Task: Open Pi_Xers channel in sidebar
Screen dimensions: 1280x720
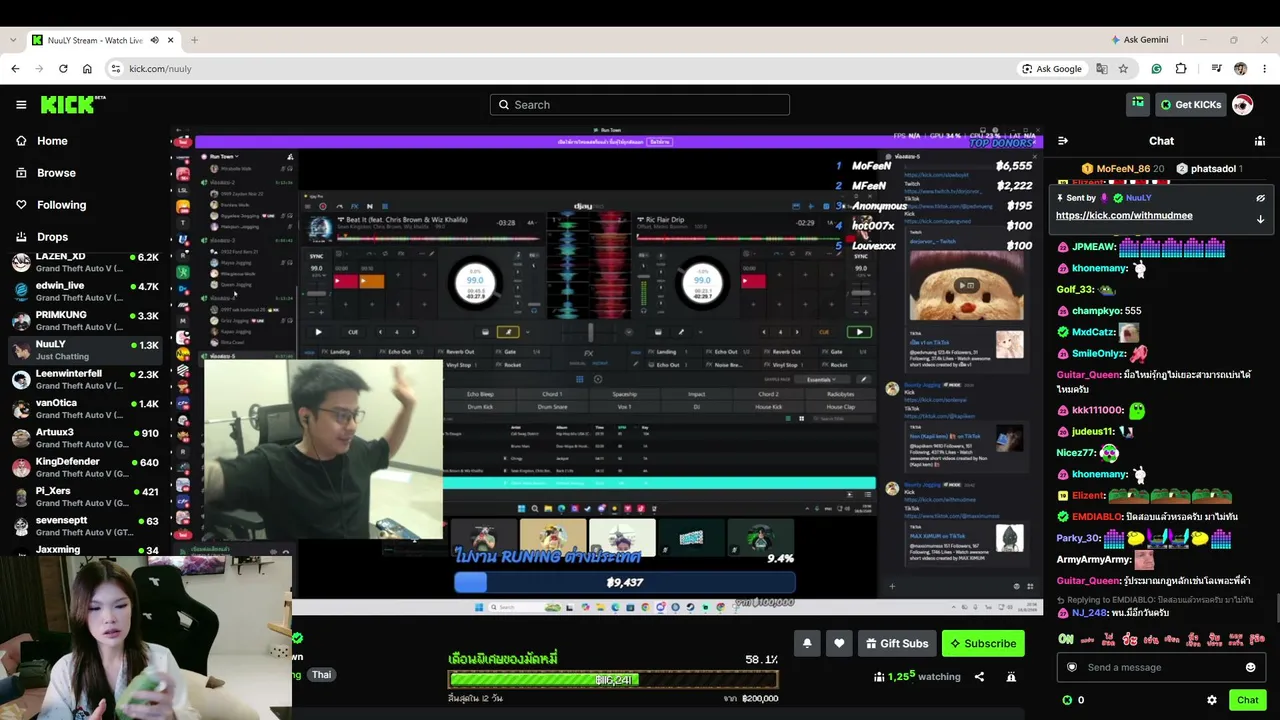Action: pyautogui.click(x=85, y=497)
